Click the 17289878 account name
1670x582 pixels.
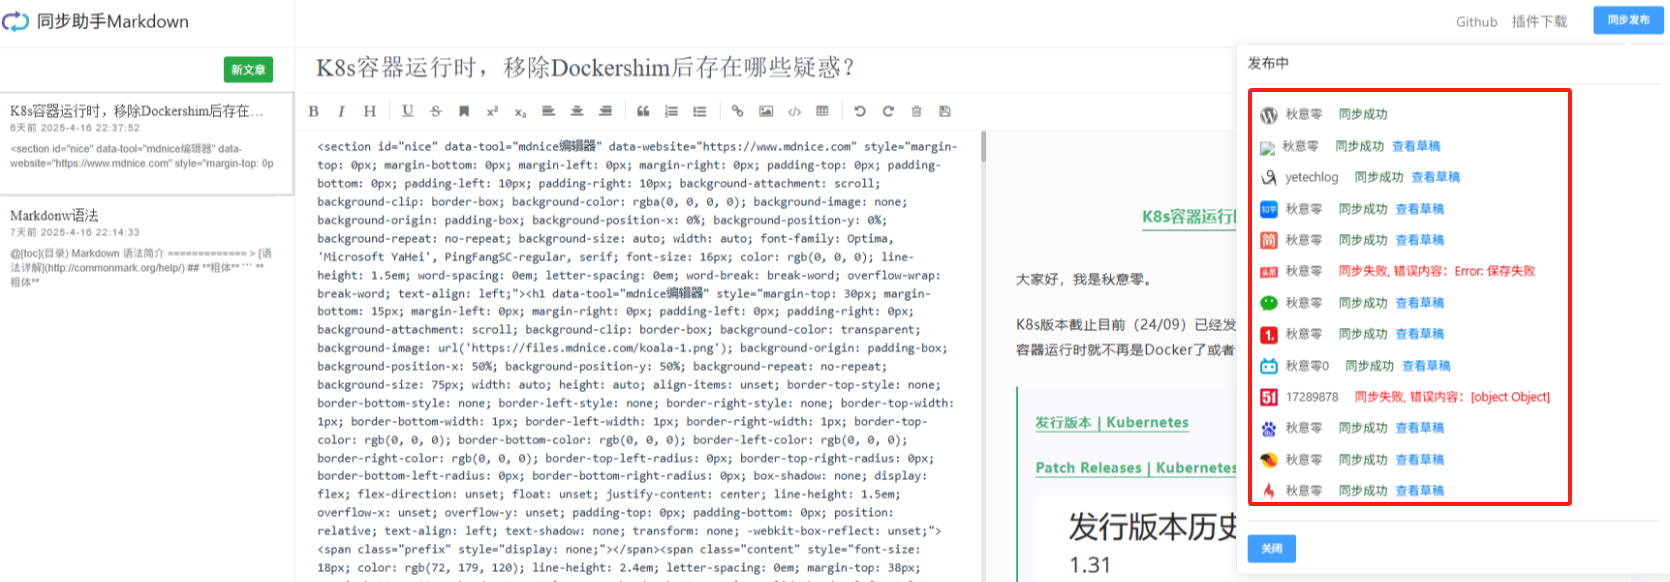pyautogui.click(x=1312, y=397)
